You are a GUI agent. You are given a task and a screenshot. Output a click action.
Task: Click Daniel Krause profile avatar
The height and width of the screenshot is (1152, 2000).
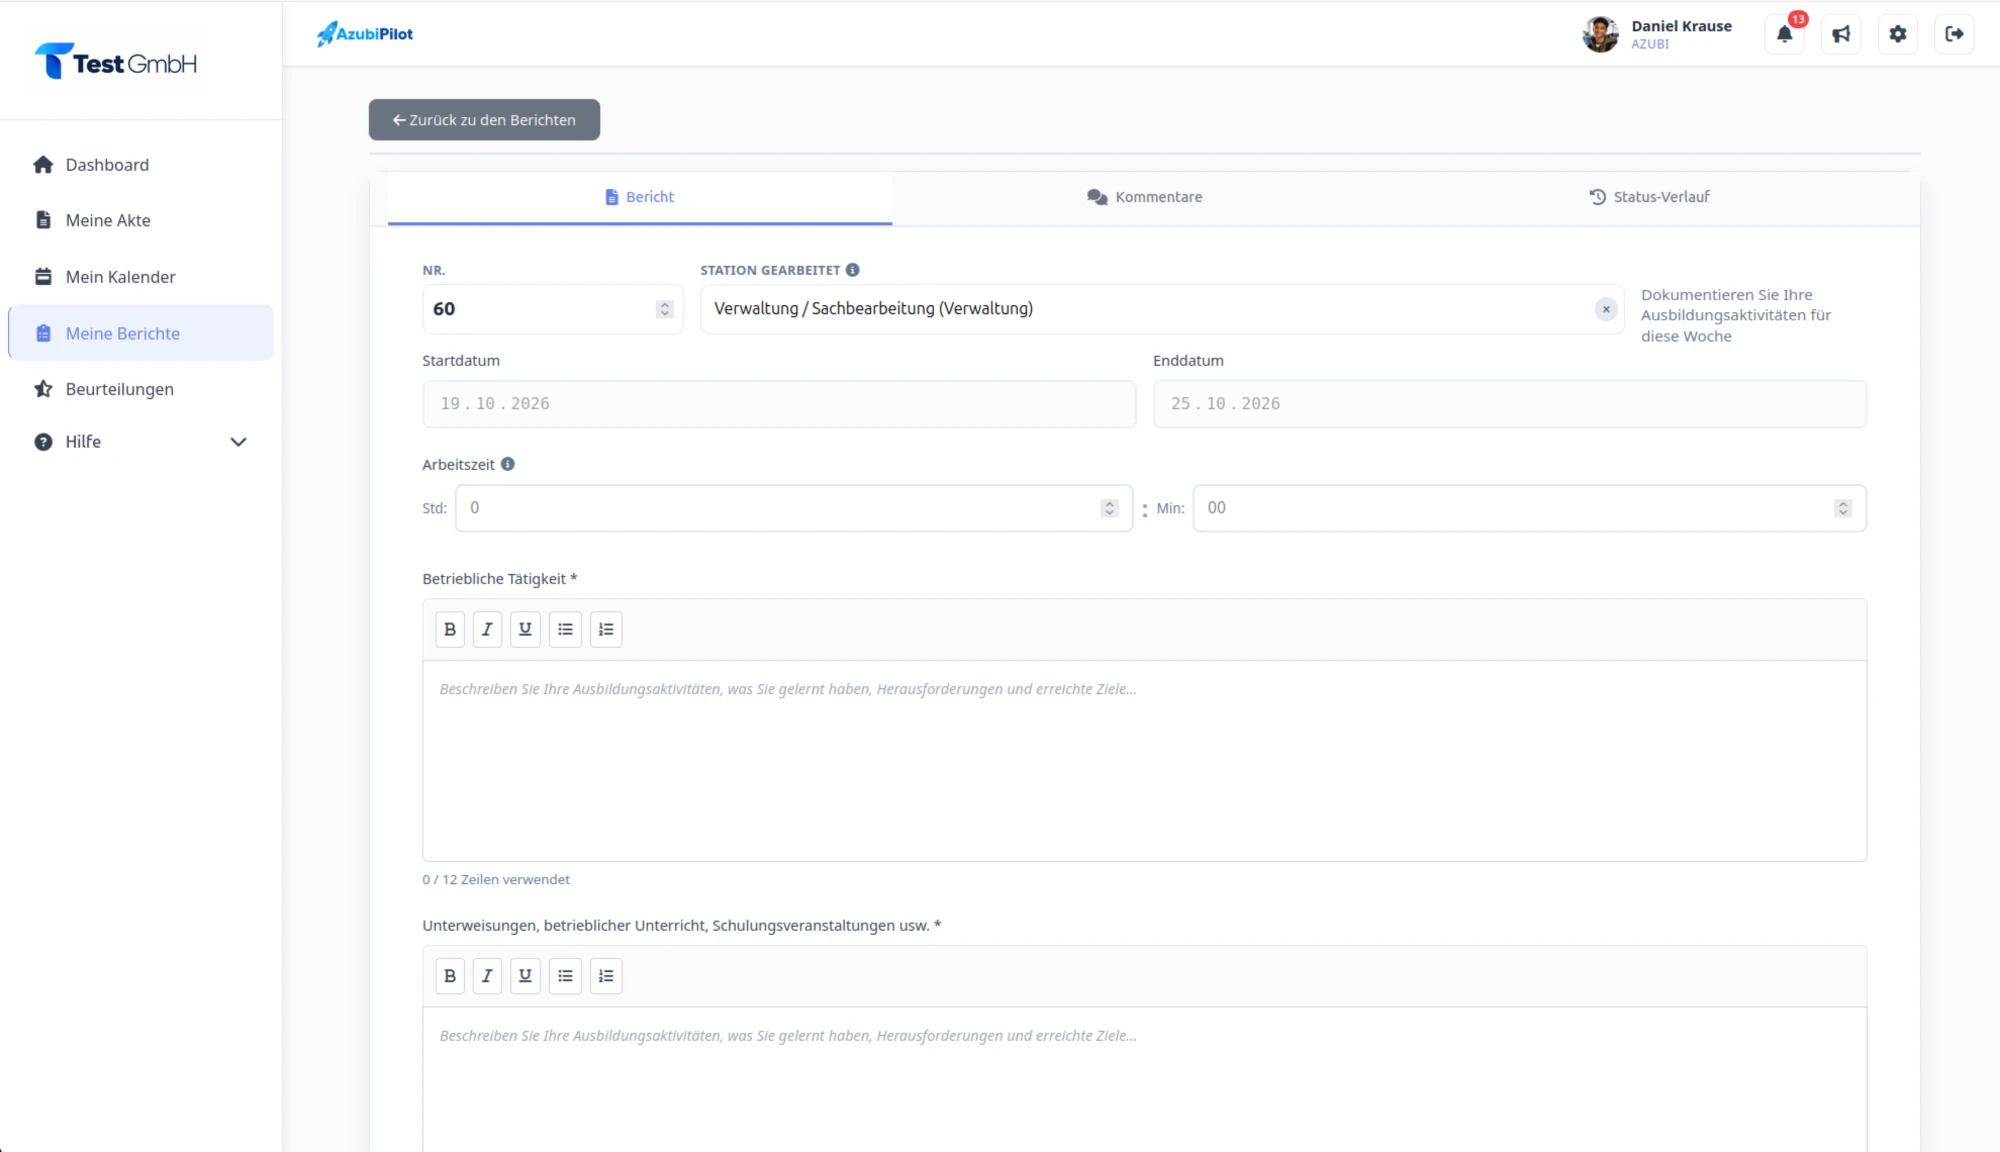[x=1600, y=34]
